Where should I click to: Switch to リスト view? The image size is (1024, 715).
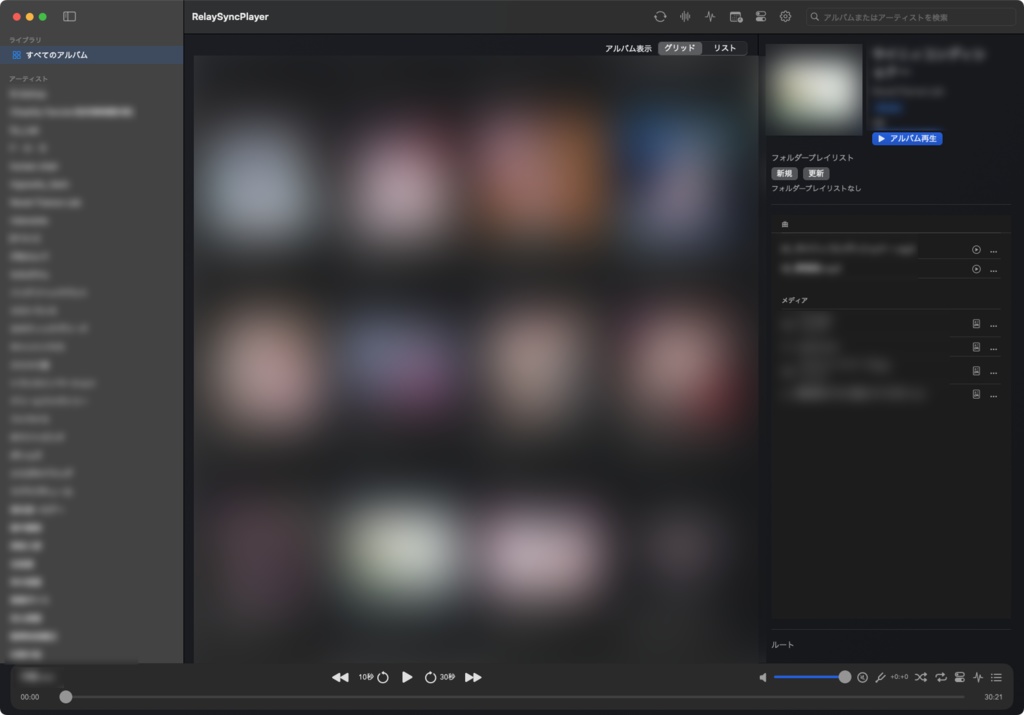(727, 47)
